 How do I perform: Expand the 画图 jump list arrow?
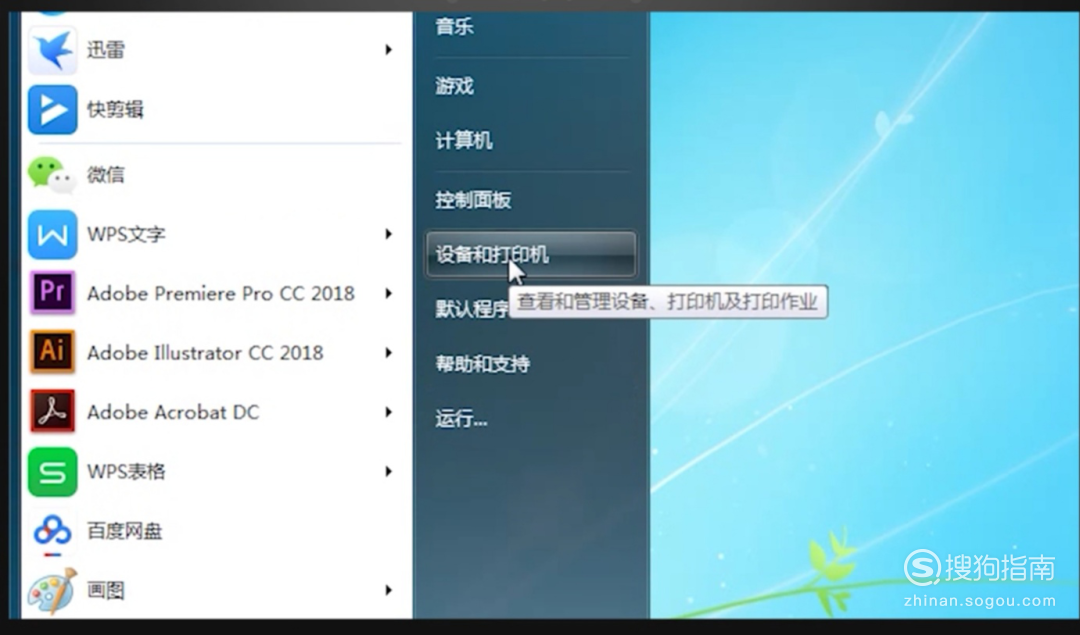click(388, 590)
